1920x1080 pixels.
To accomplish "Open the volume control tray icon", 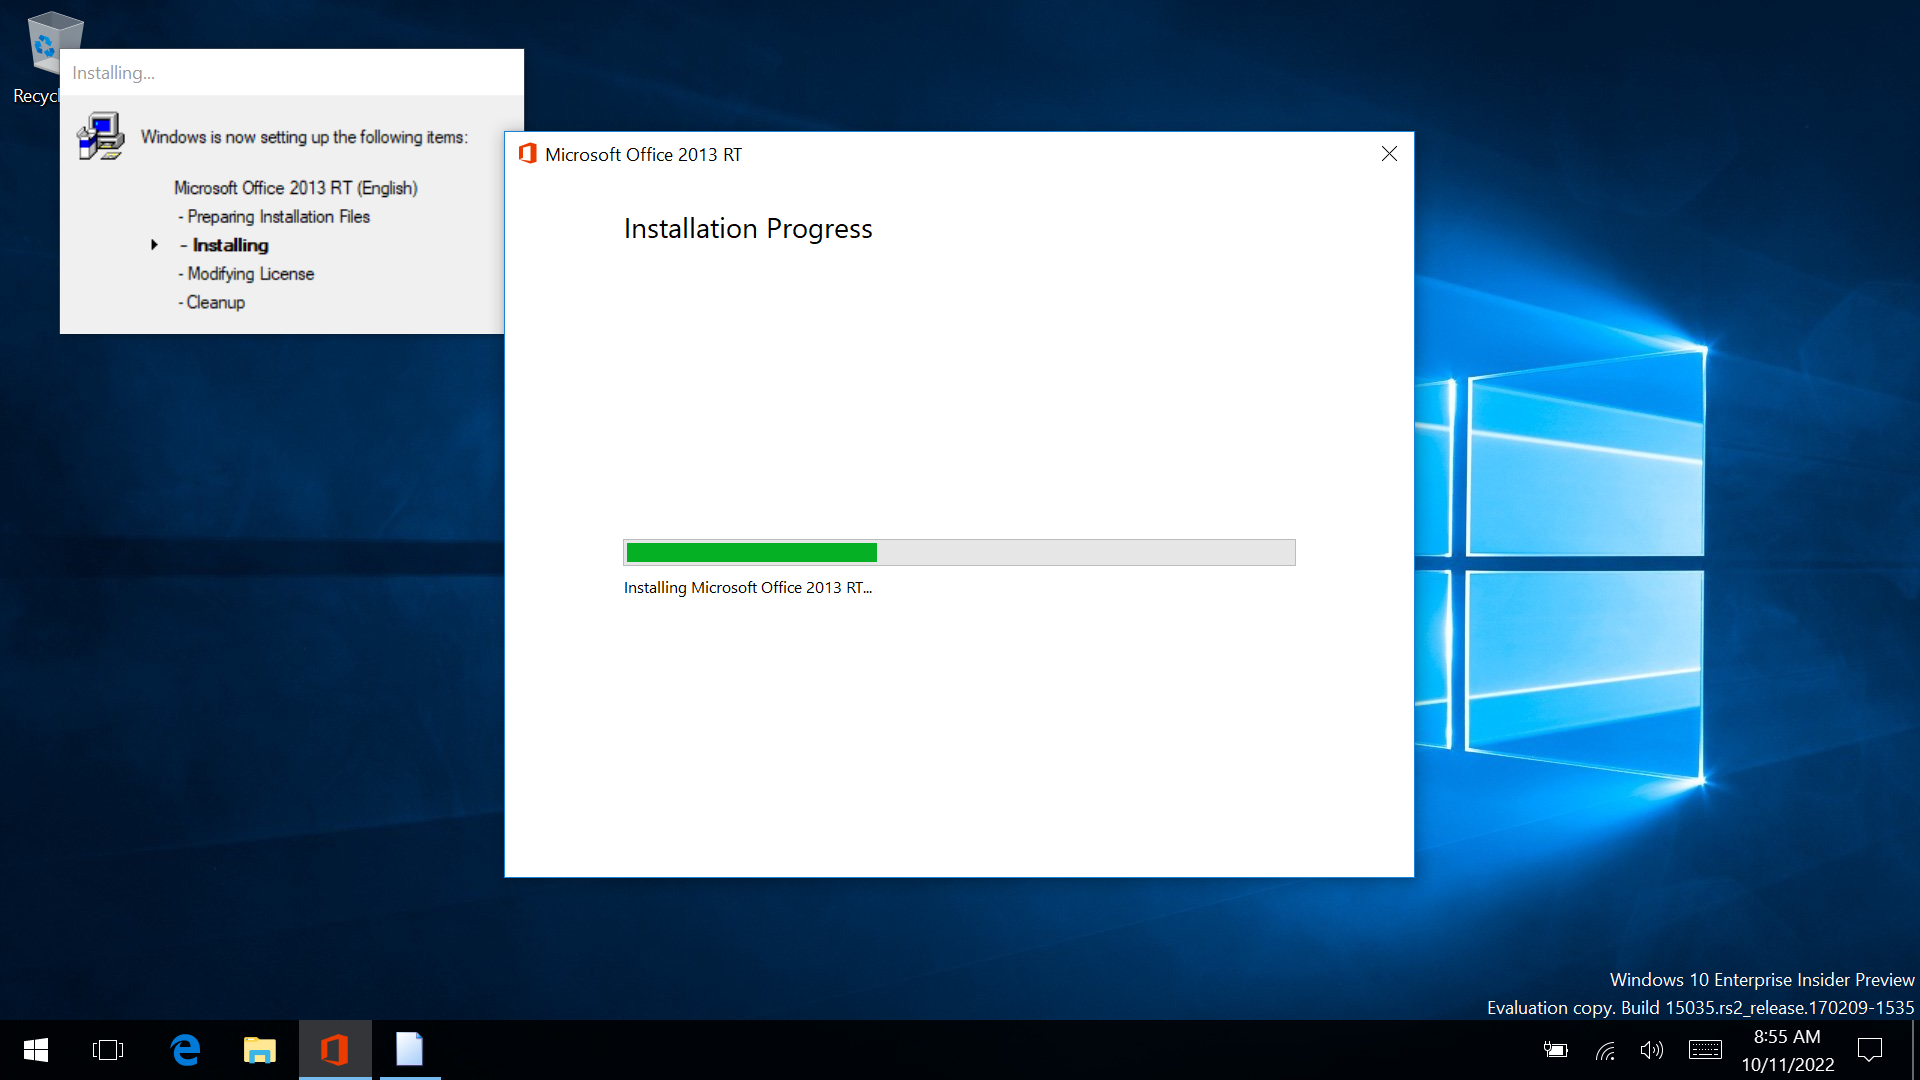I will tap(1651, 1050).
